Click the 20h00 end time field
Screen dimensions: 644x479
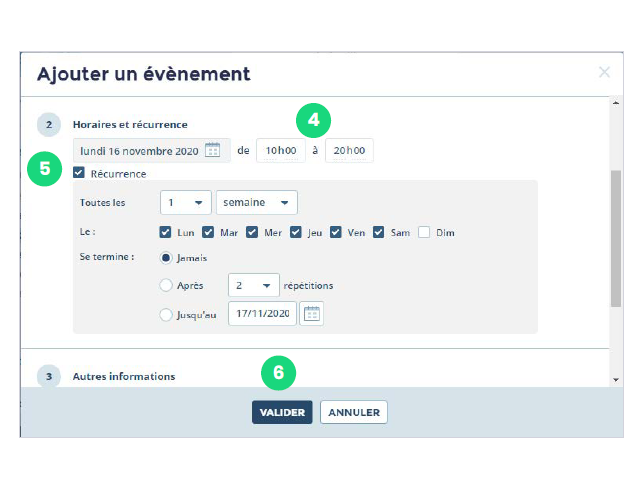[x=349, y=151]
